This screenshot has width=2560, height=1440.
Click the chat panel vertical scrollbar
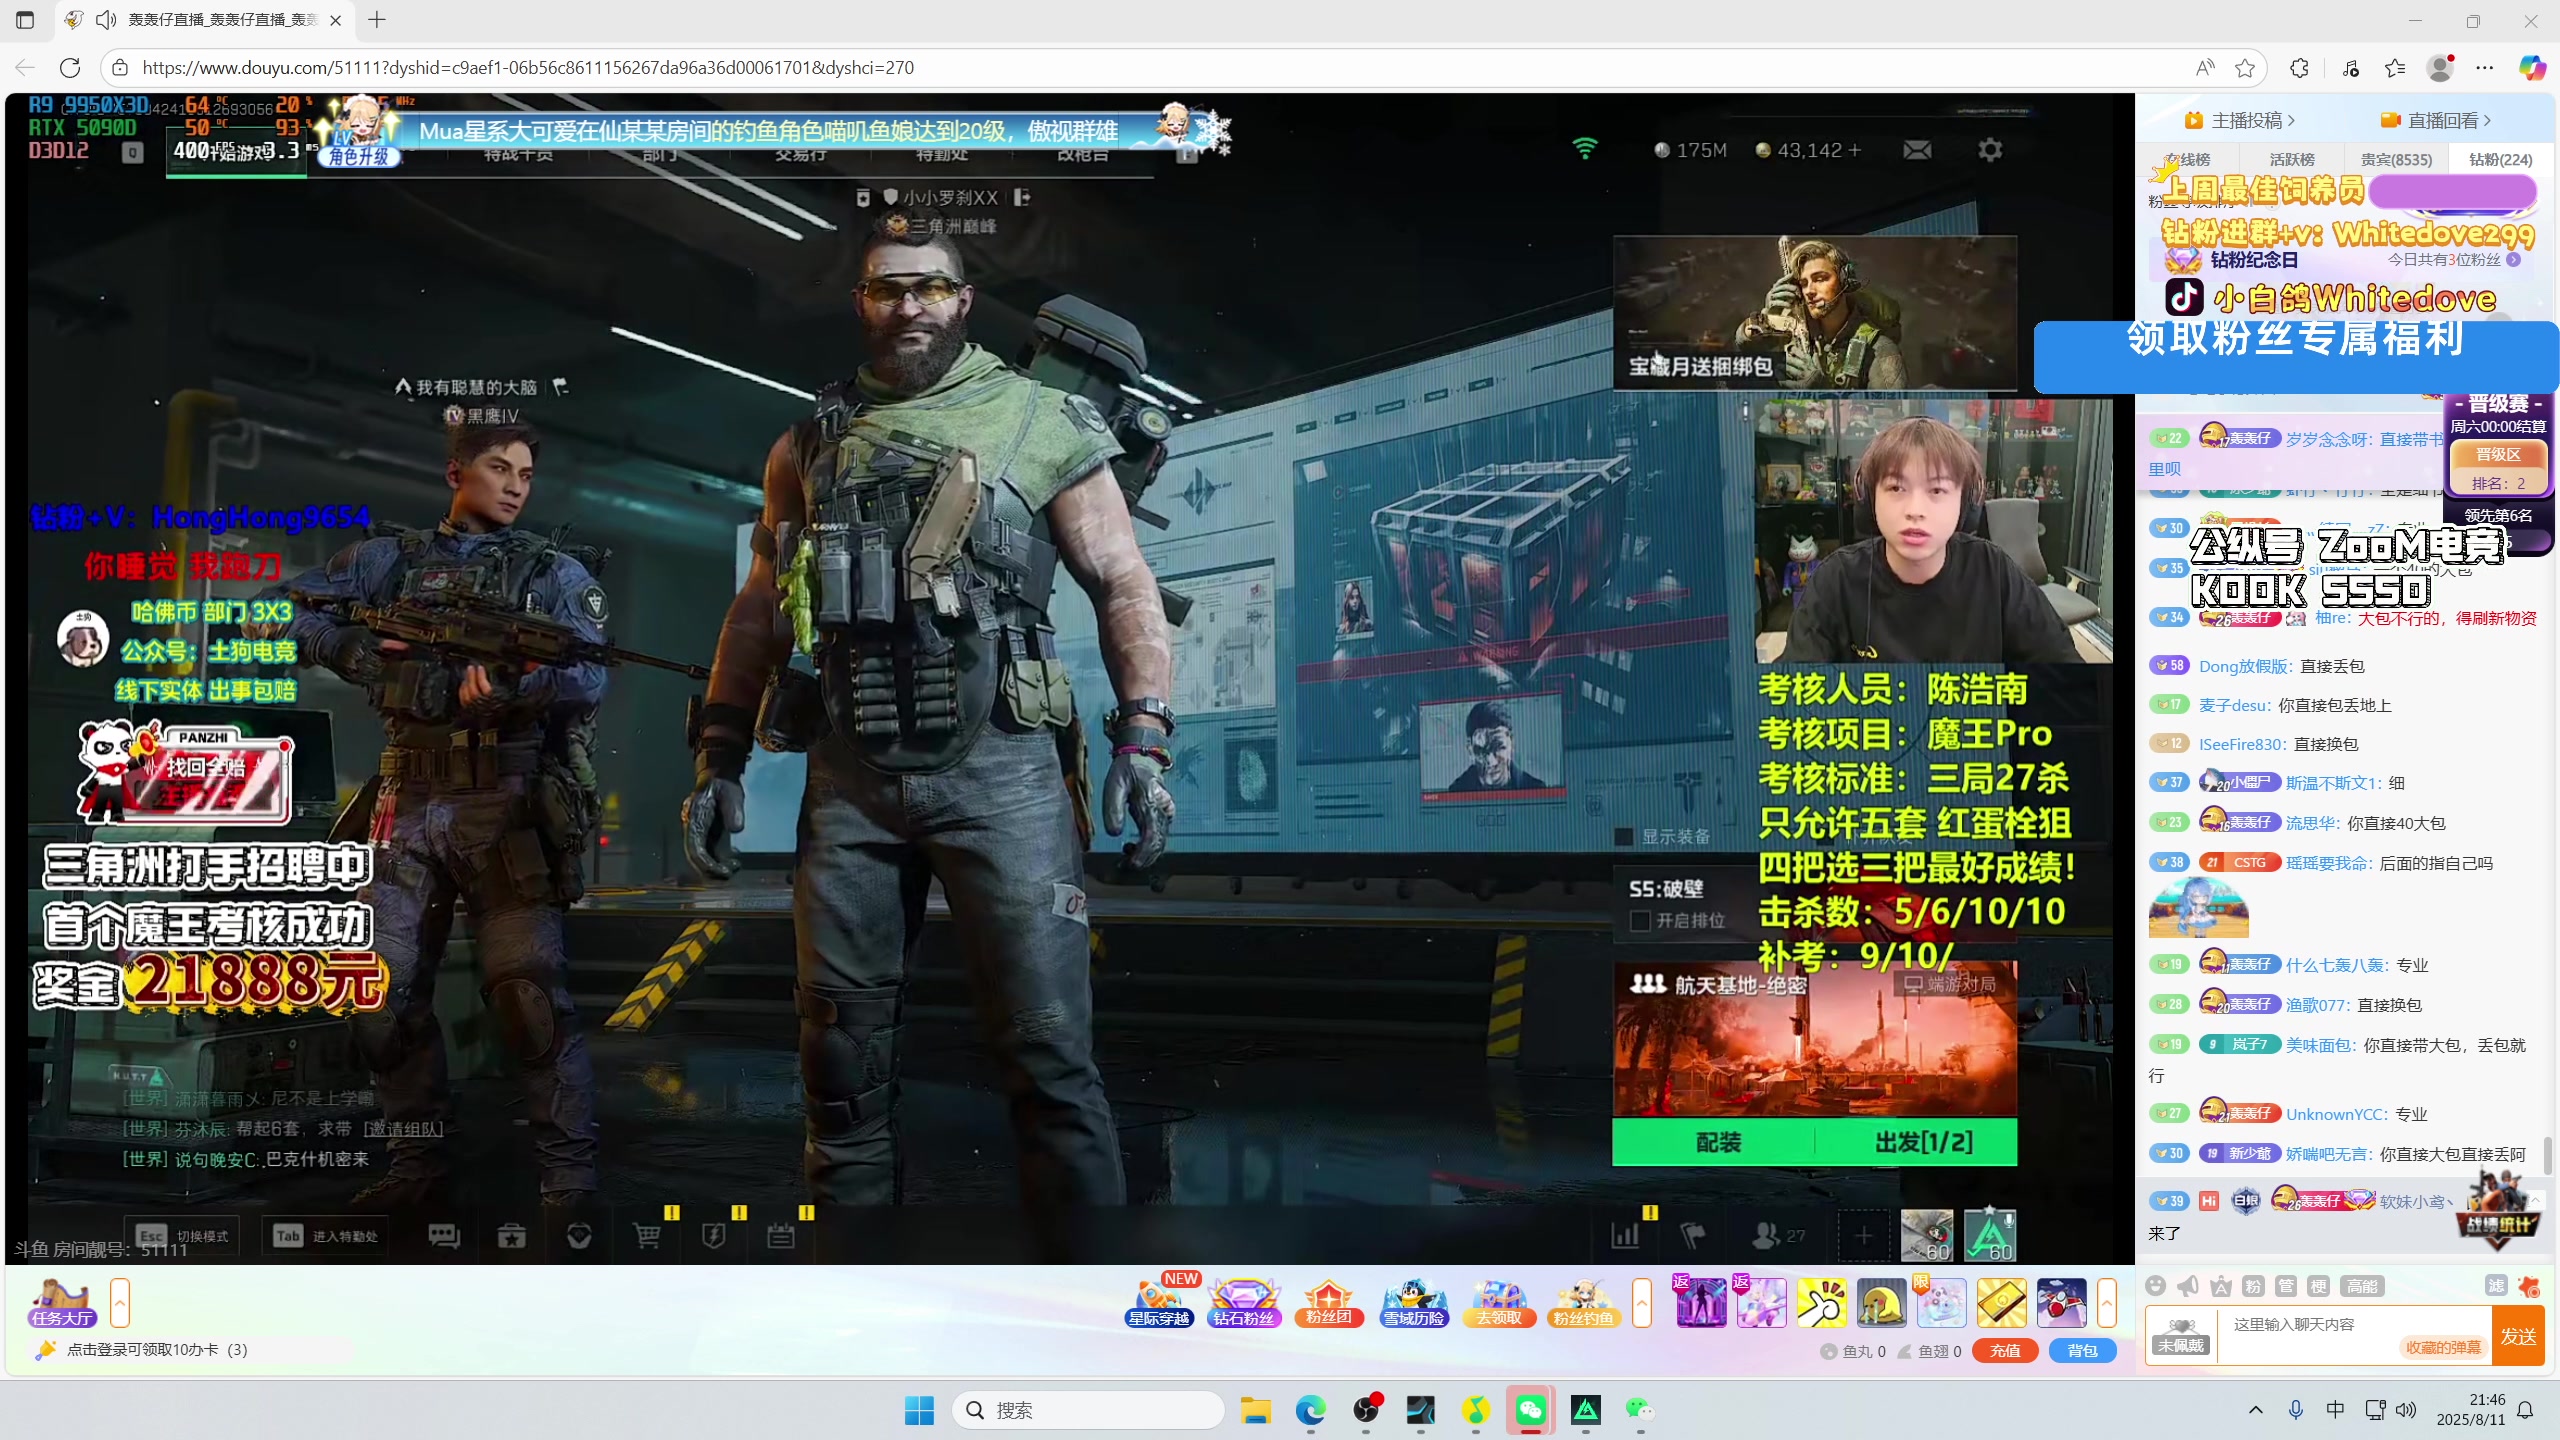click(2548, 1155)
